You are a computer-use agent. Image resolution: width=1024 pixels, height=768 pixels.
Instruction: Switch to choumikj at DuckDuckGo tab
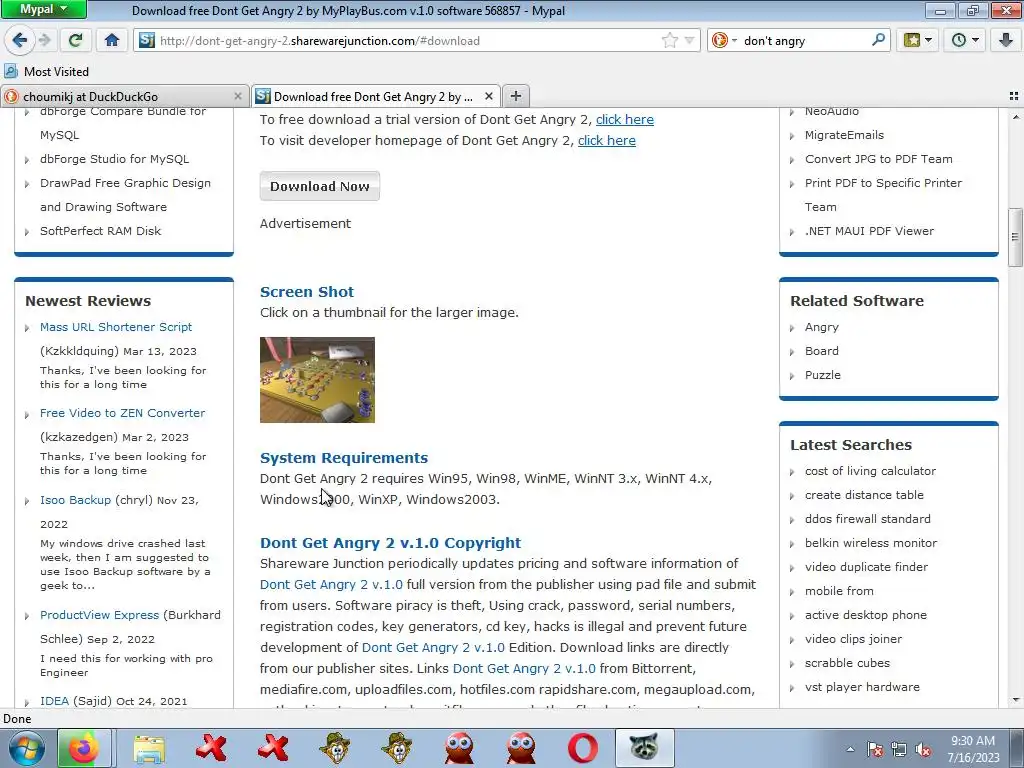(x=124, y=97)
